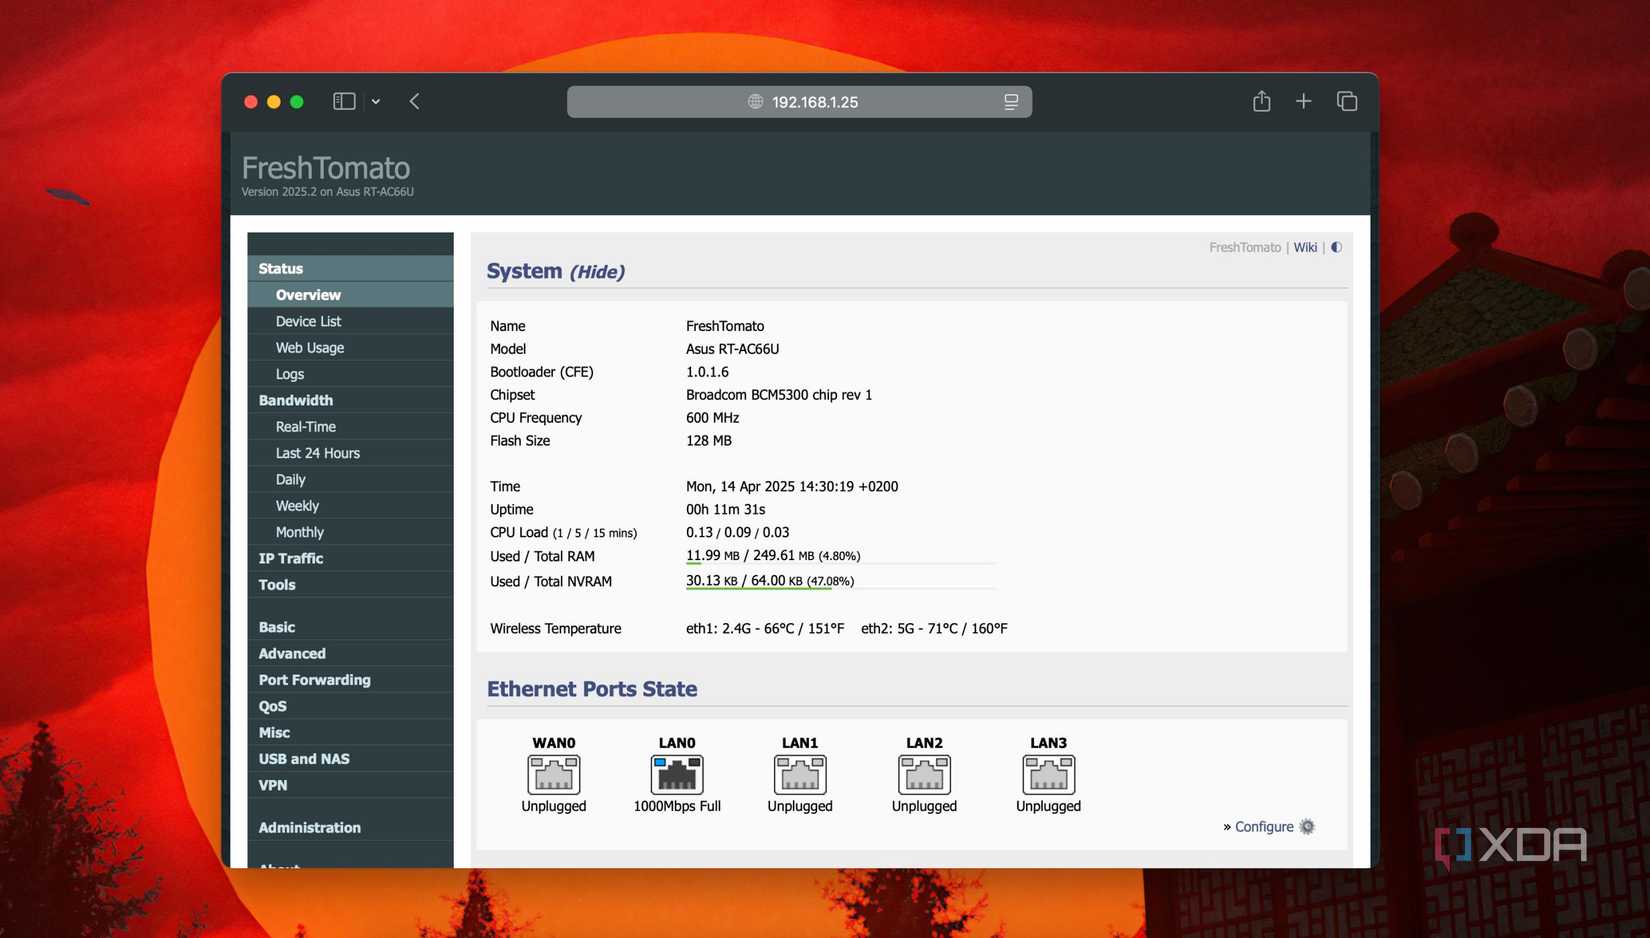Switch to the Device List page
The width and height of the screenshot is (1650, 938).
308,321
